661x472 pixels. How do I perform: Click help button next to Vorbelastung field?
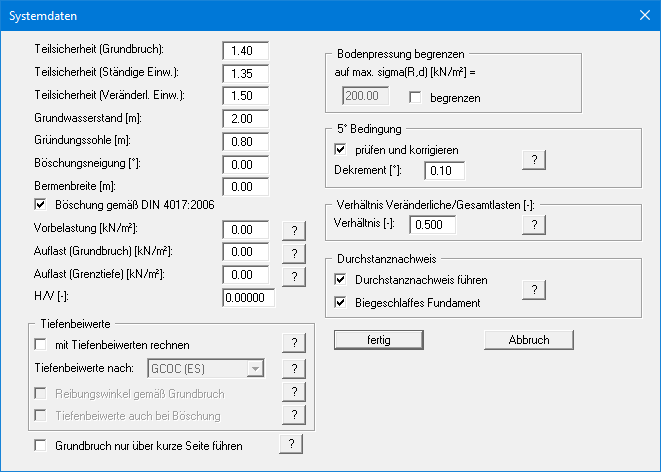(293, 230)
